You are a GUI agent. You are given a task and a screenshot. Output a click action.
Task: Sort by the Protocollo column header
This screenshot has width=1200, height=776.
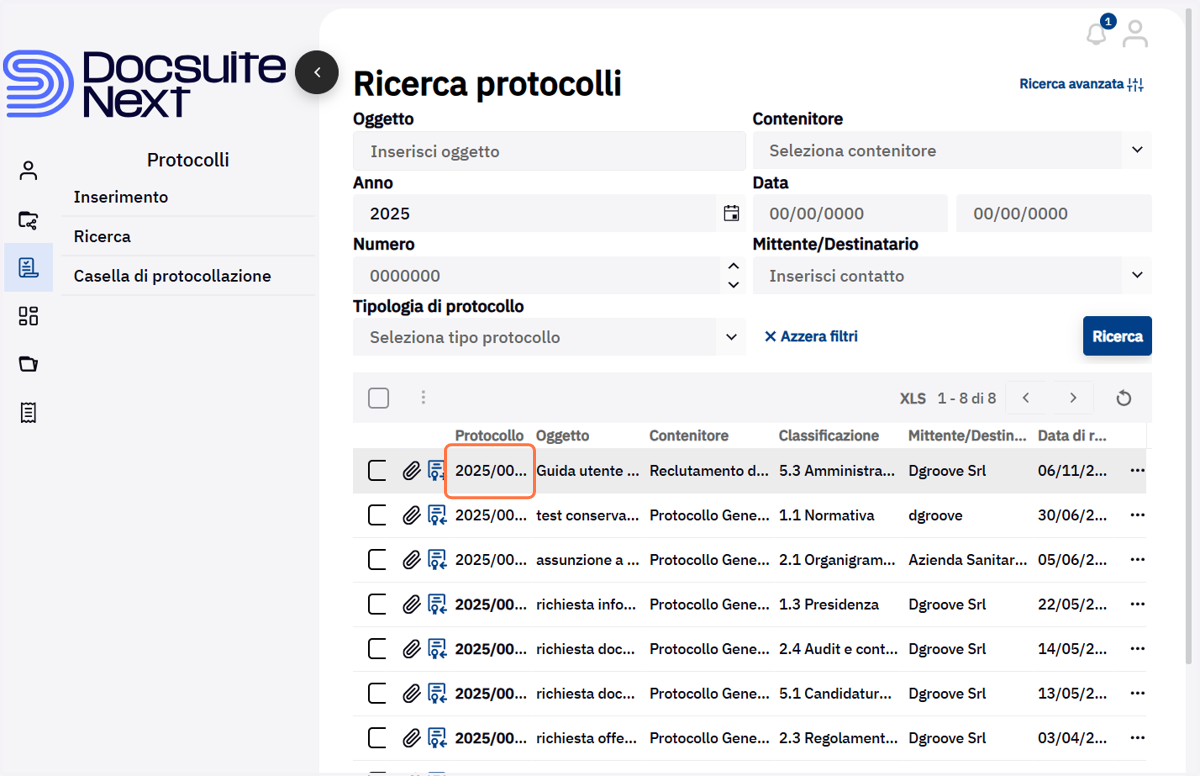[x=489, y=435]
